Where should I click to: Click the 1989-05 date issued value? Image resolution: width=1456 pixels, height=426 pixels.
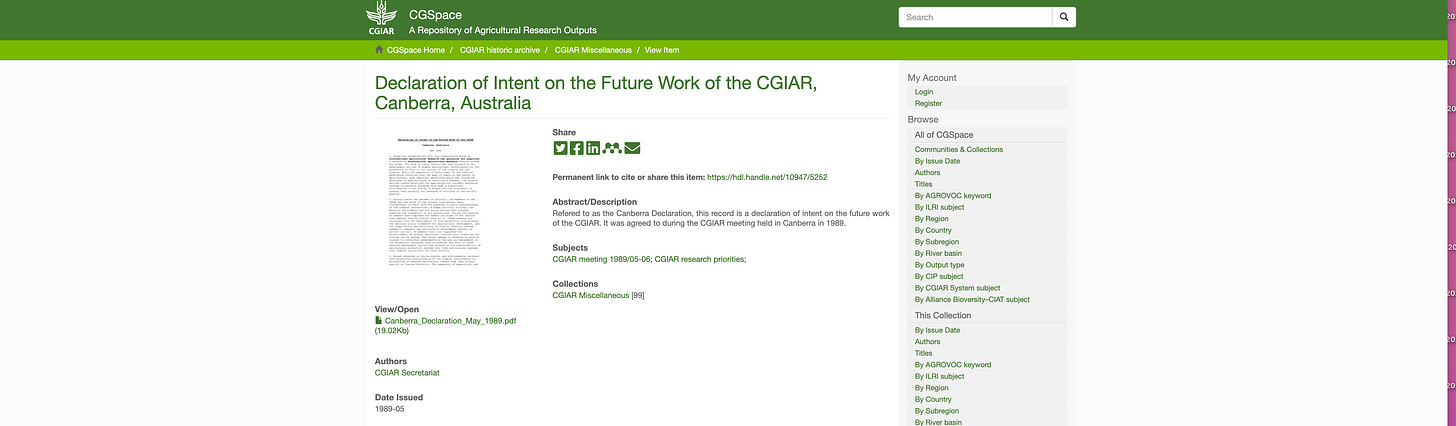pos(392,408)
